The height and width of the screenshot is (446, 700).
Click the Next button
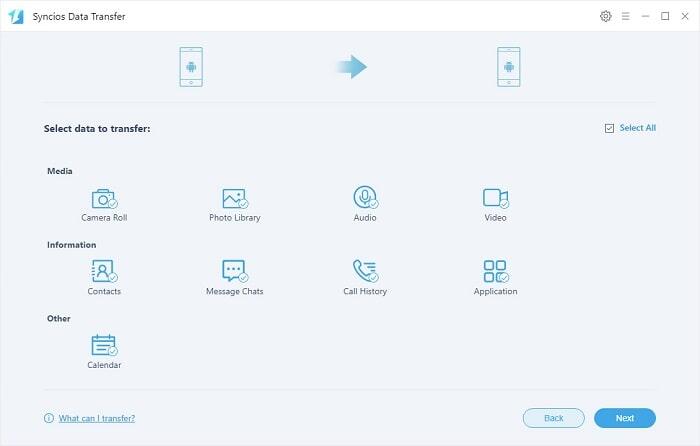click(624, 418)
